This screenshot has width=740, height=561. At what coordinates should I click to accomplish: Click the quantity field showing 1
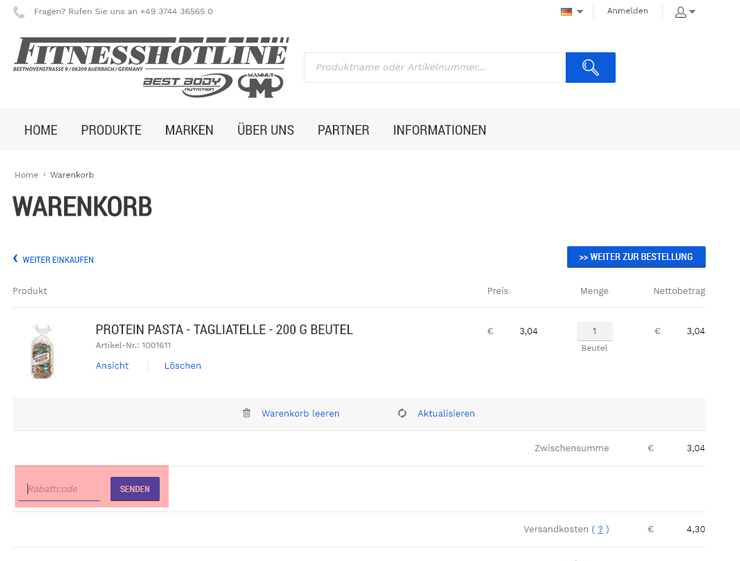[595, 331]
